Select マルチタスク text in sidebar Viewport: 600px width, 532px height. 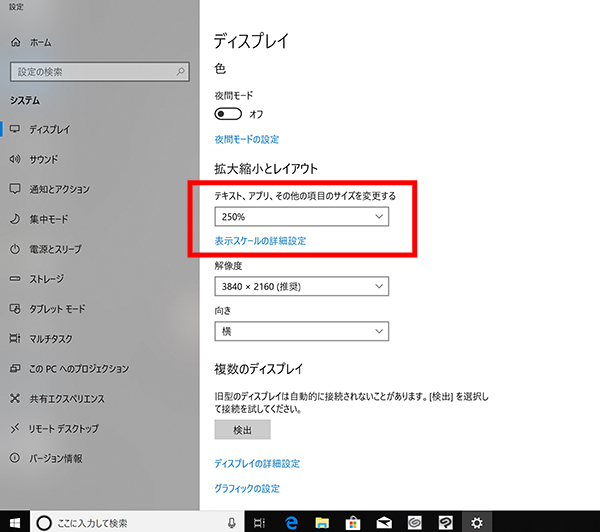click(51, 339)
